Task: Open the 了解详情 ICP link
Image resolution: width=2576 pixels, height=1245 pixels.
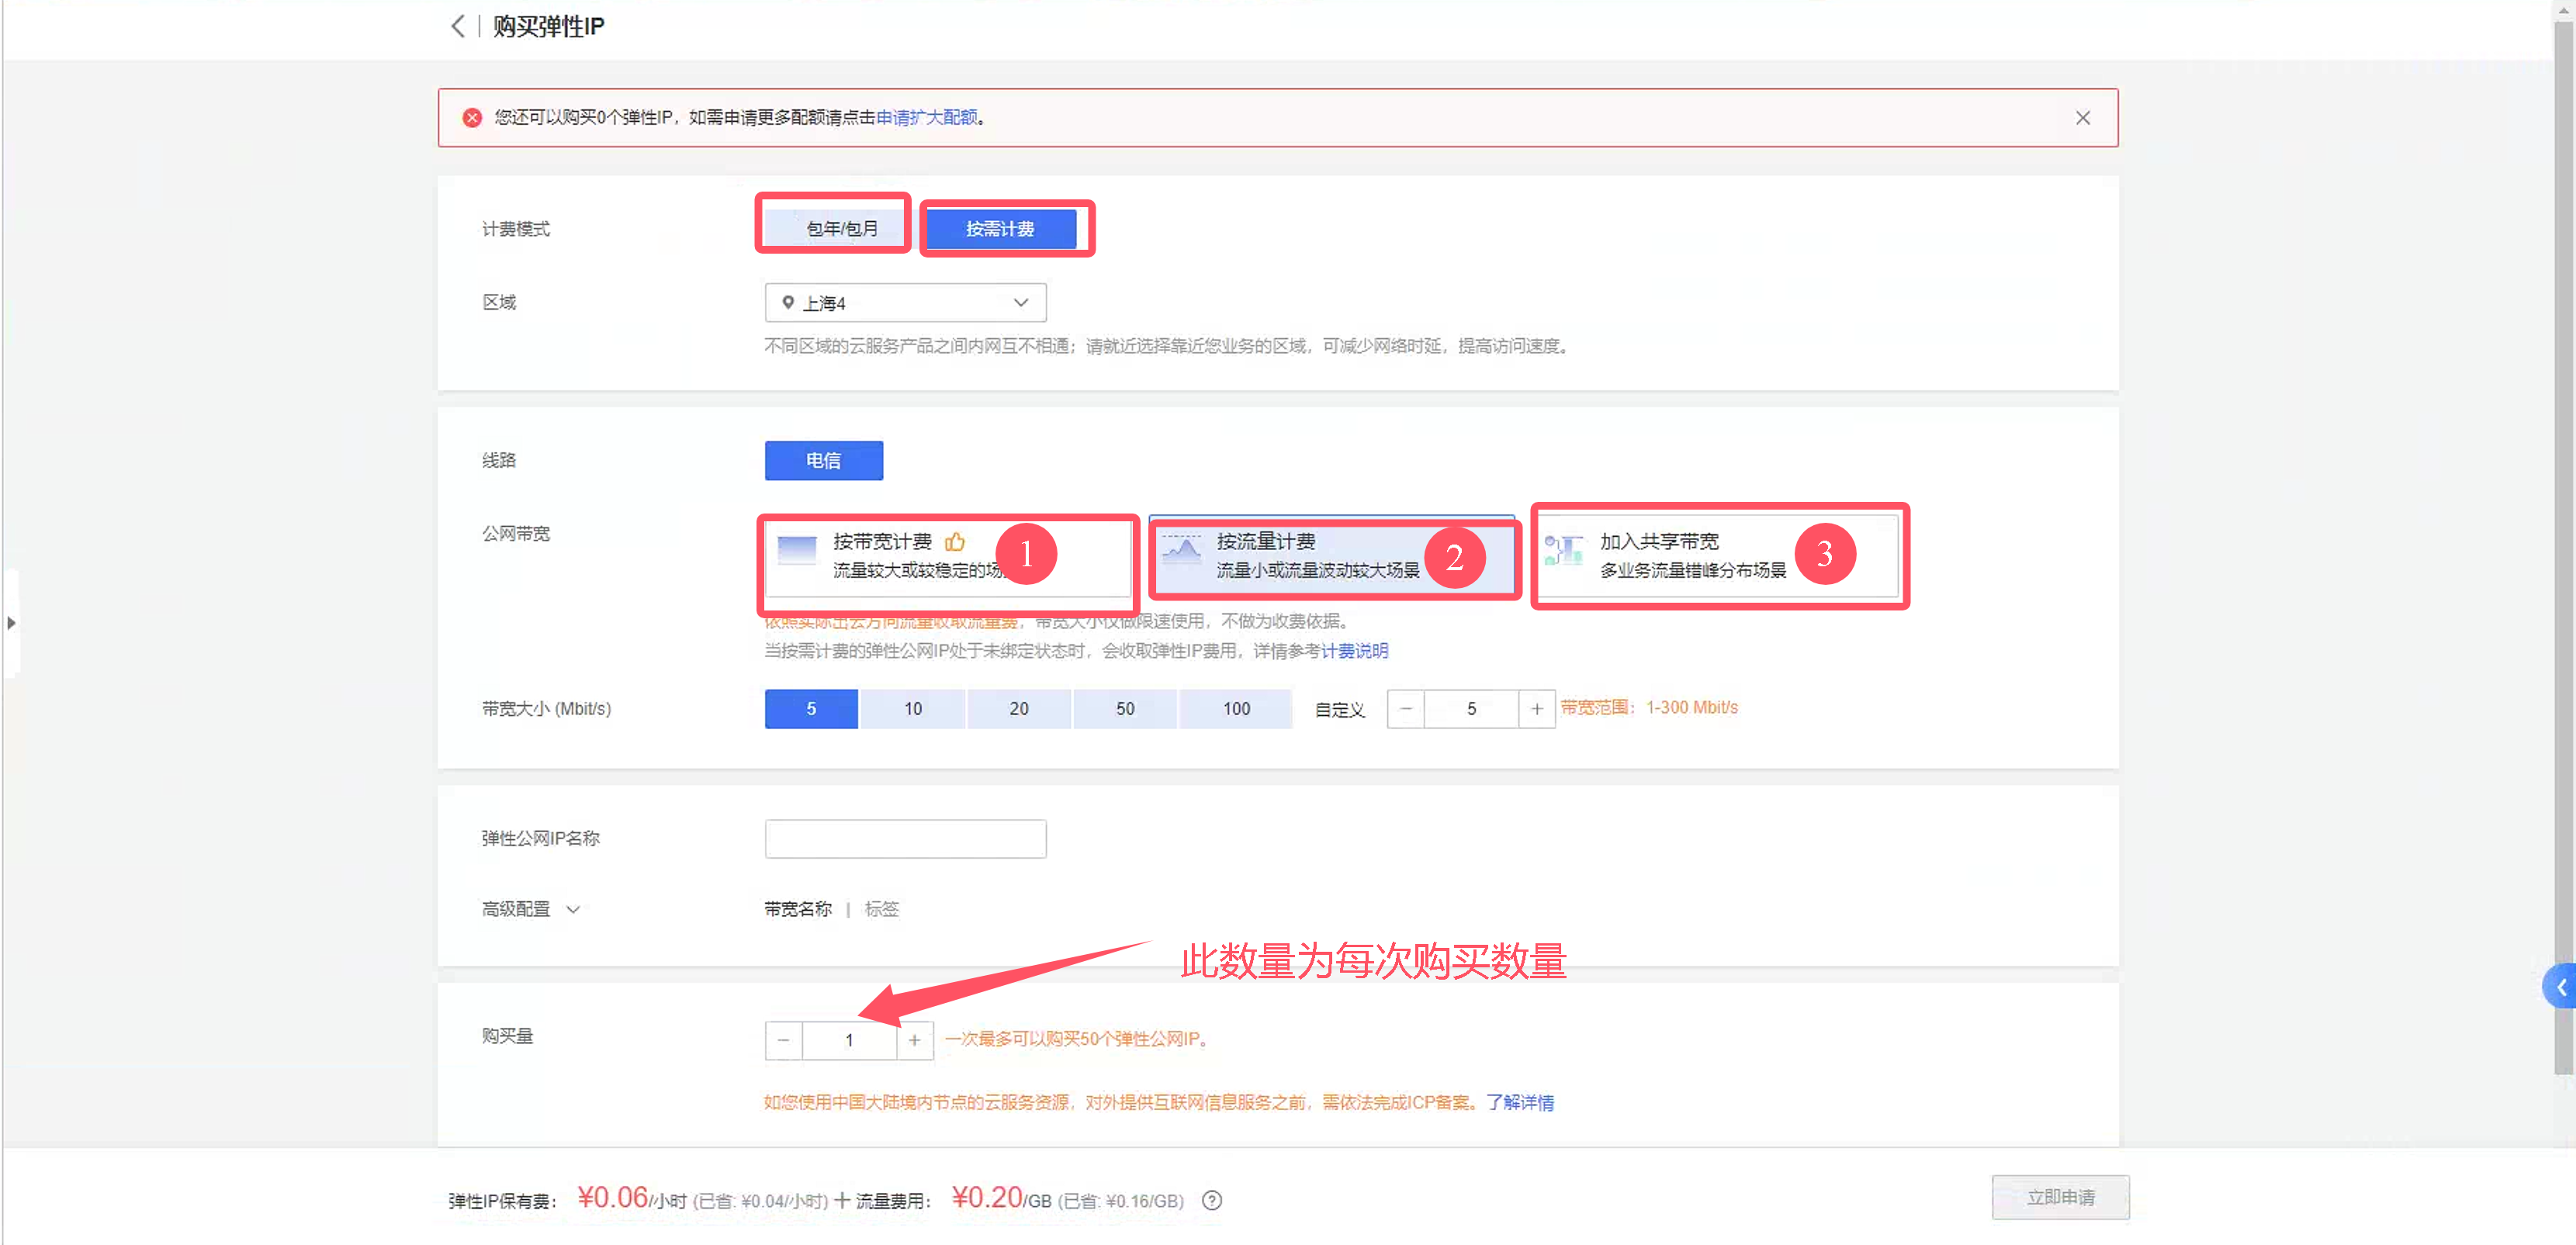Action: [1520, 1102]
